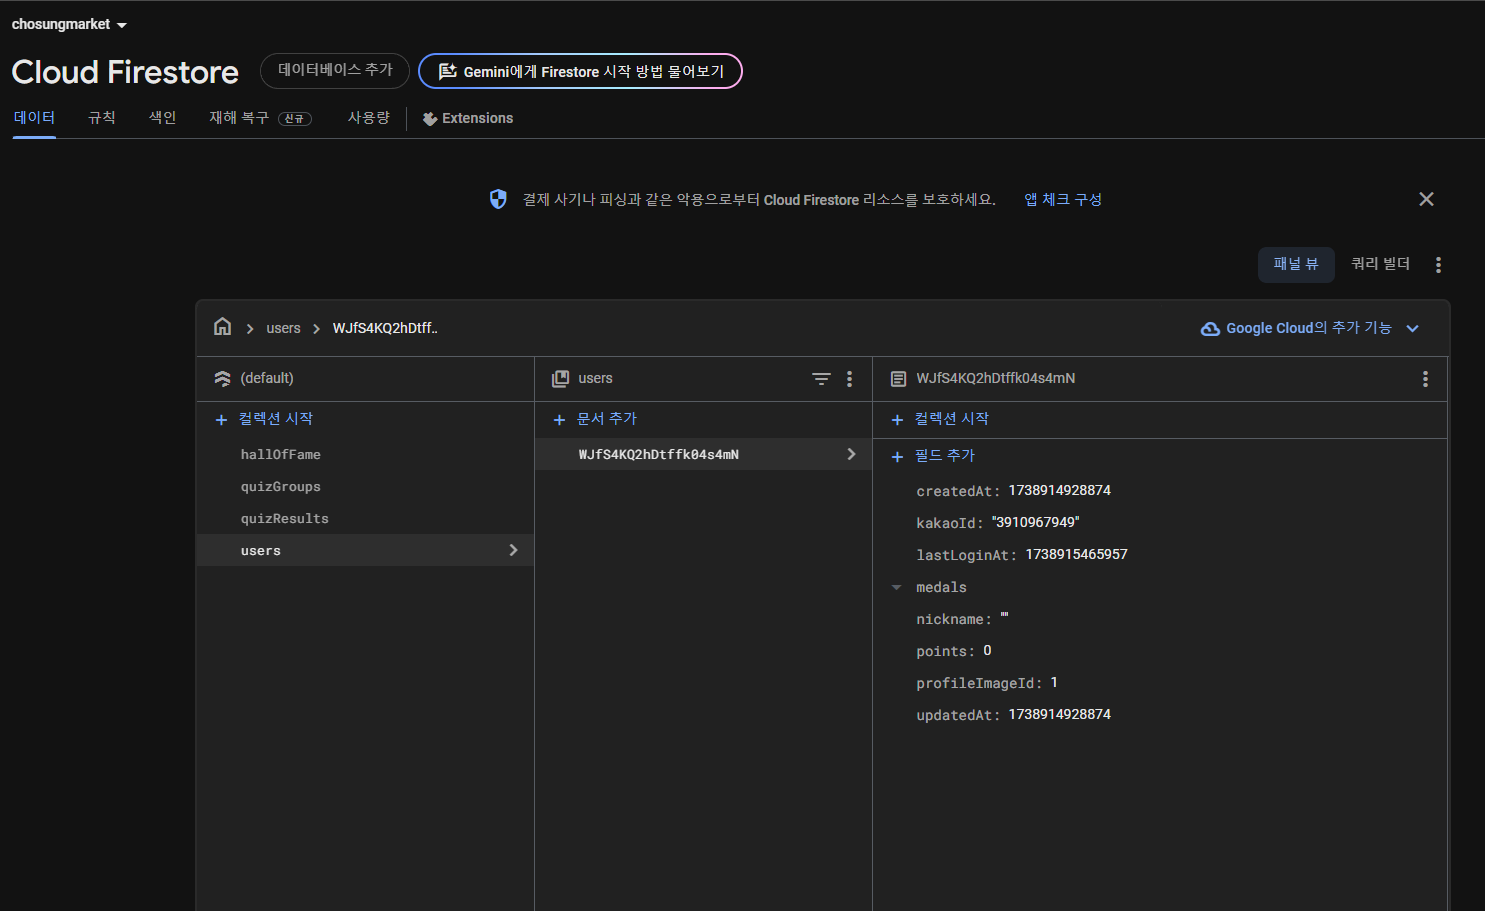Click the points field value 0
Screen dimensions: 1485x911
pyautogui.click(x=987, y=650)
